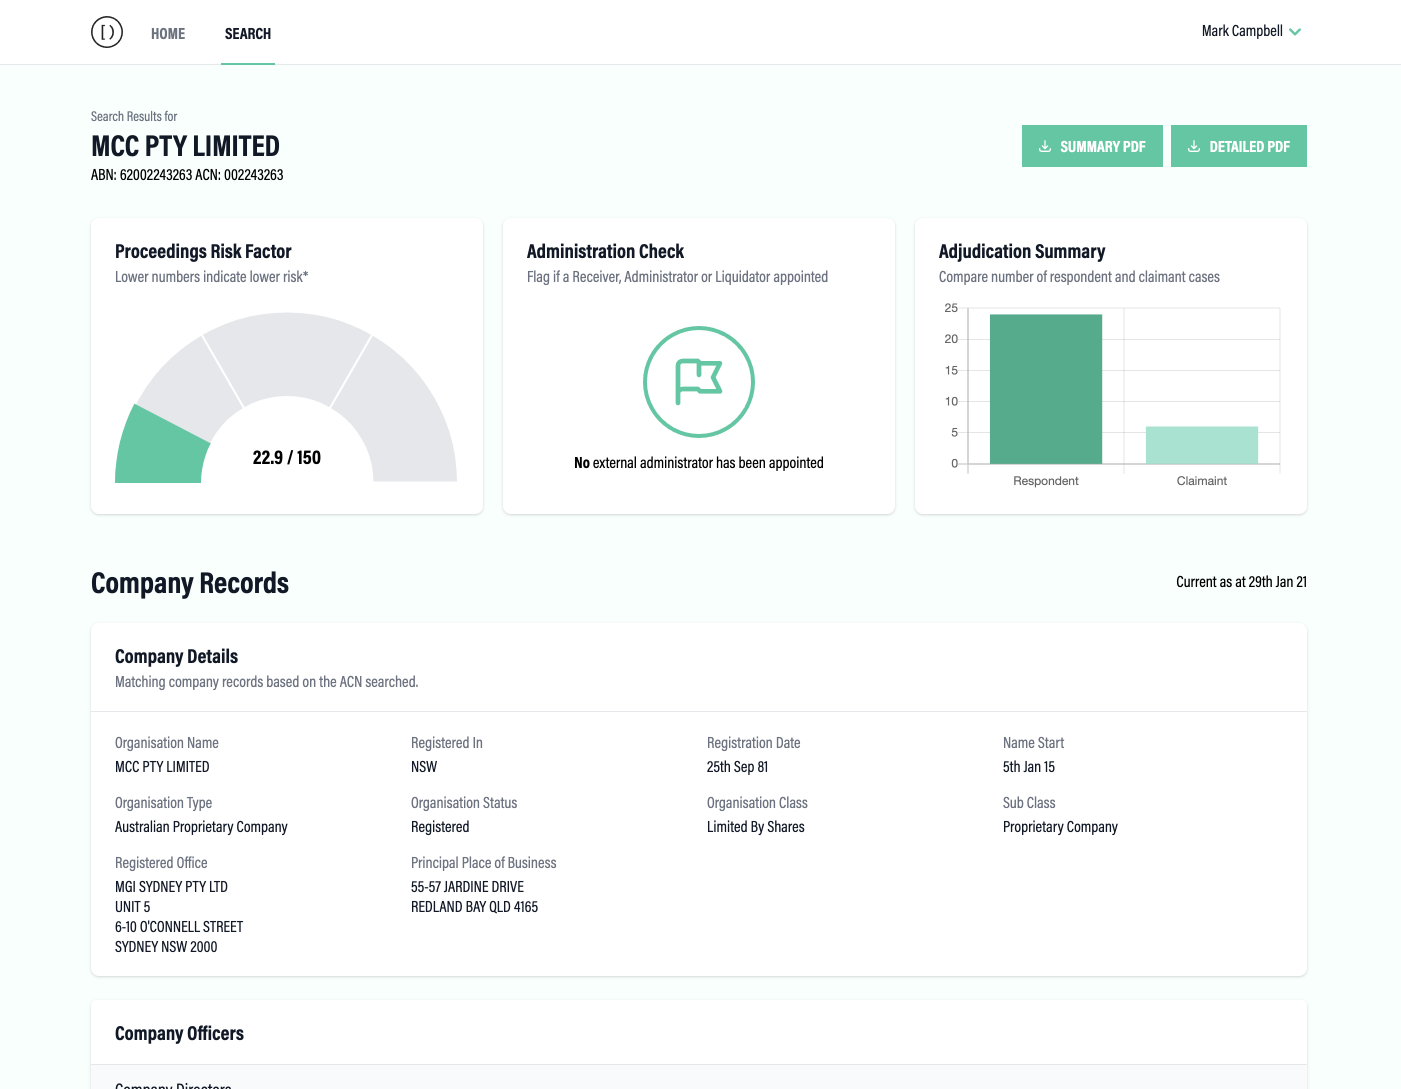The width and height of the screenshot is (1401, 1089).
Task: Expand the Company Officers section
Action: click(178, 1033)
